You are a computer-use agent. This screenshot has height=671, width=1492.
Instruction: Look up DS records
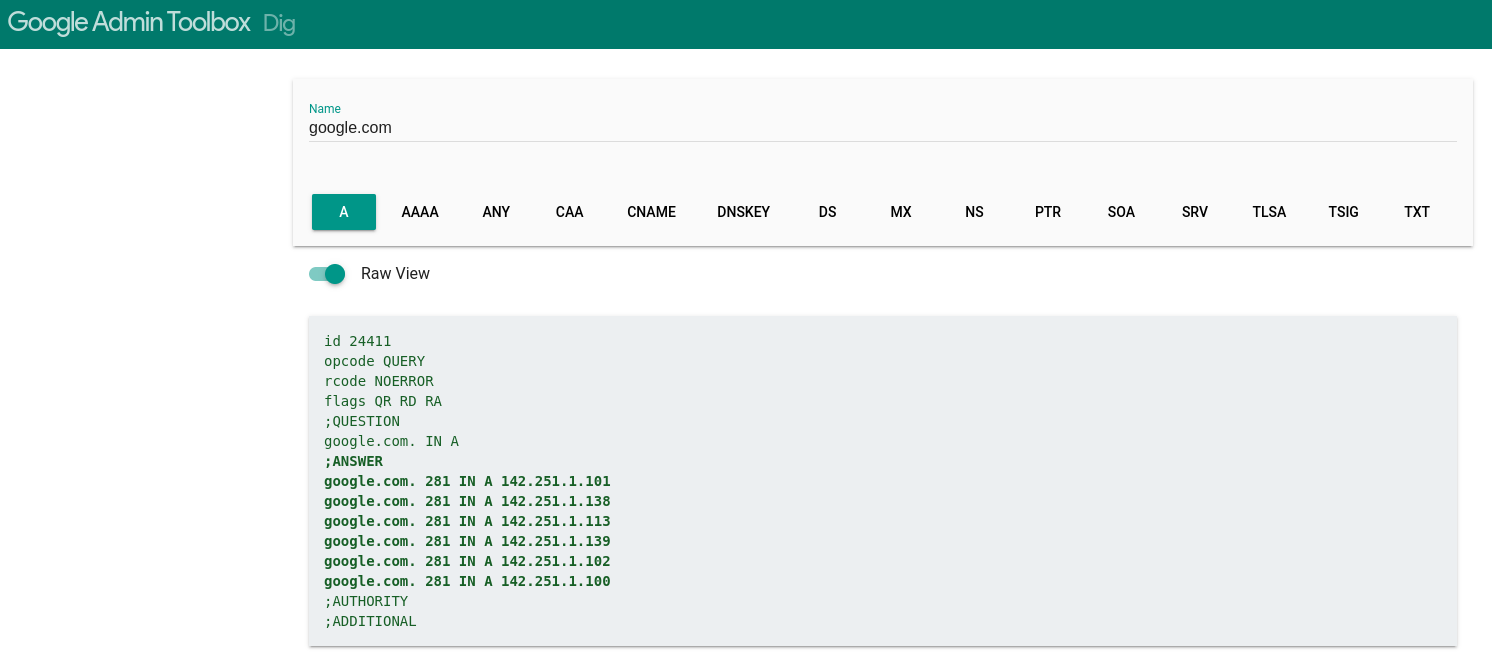click(x=827, y=212)
